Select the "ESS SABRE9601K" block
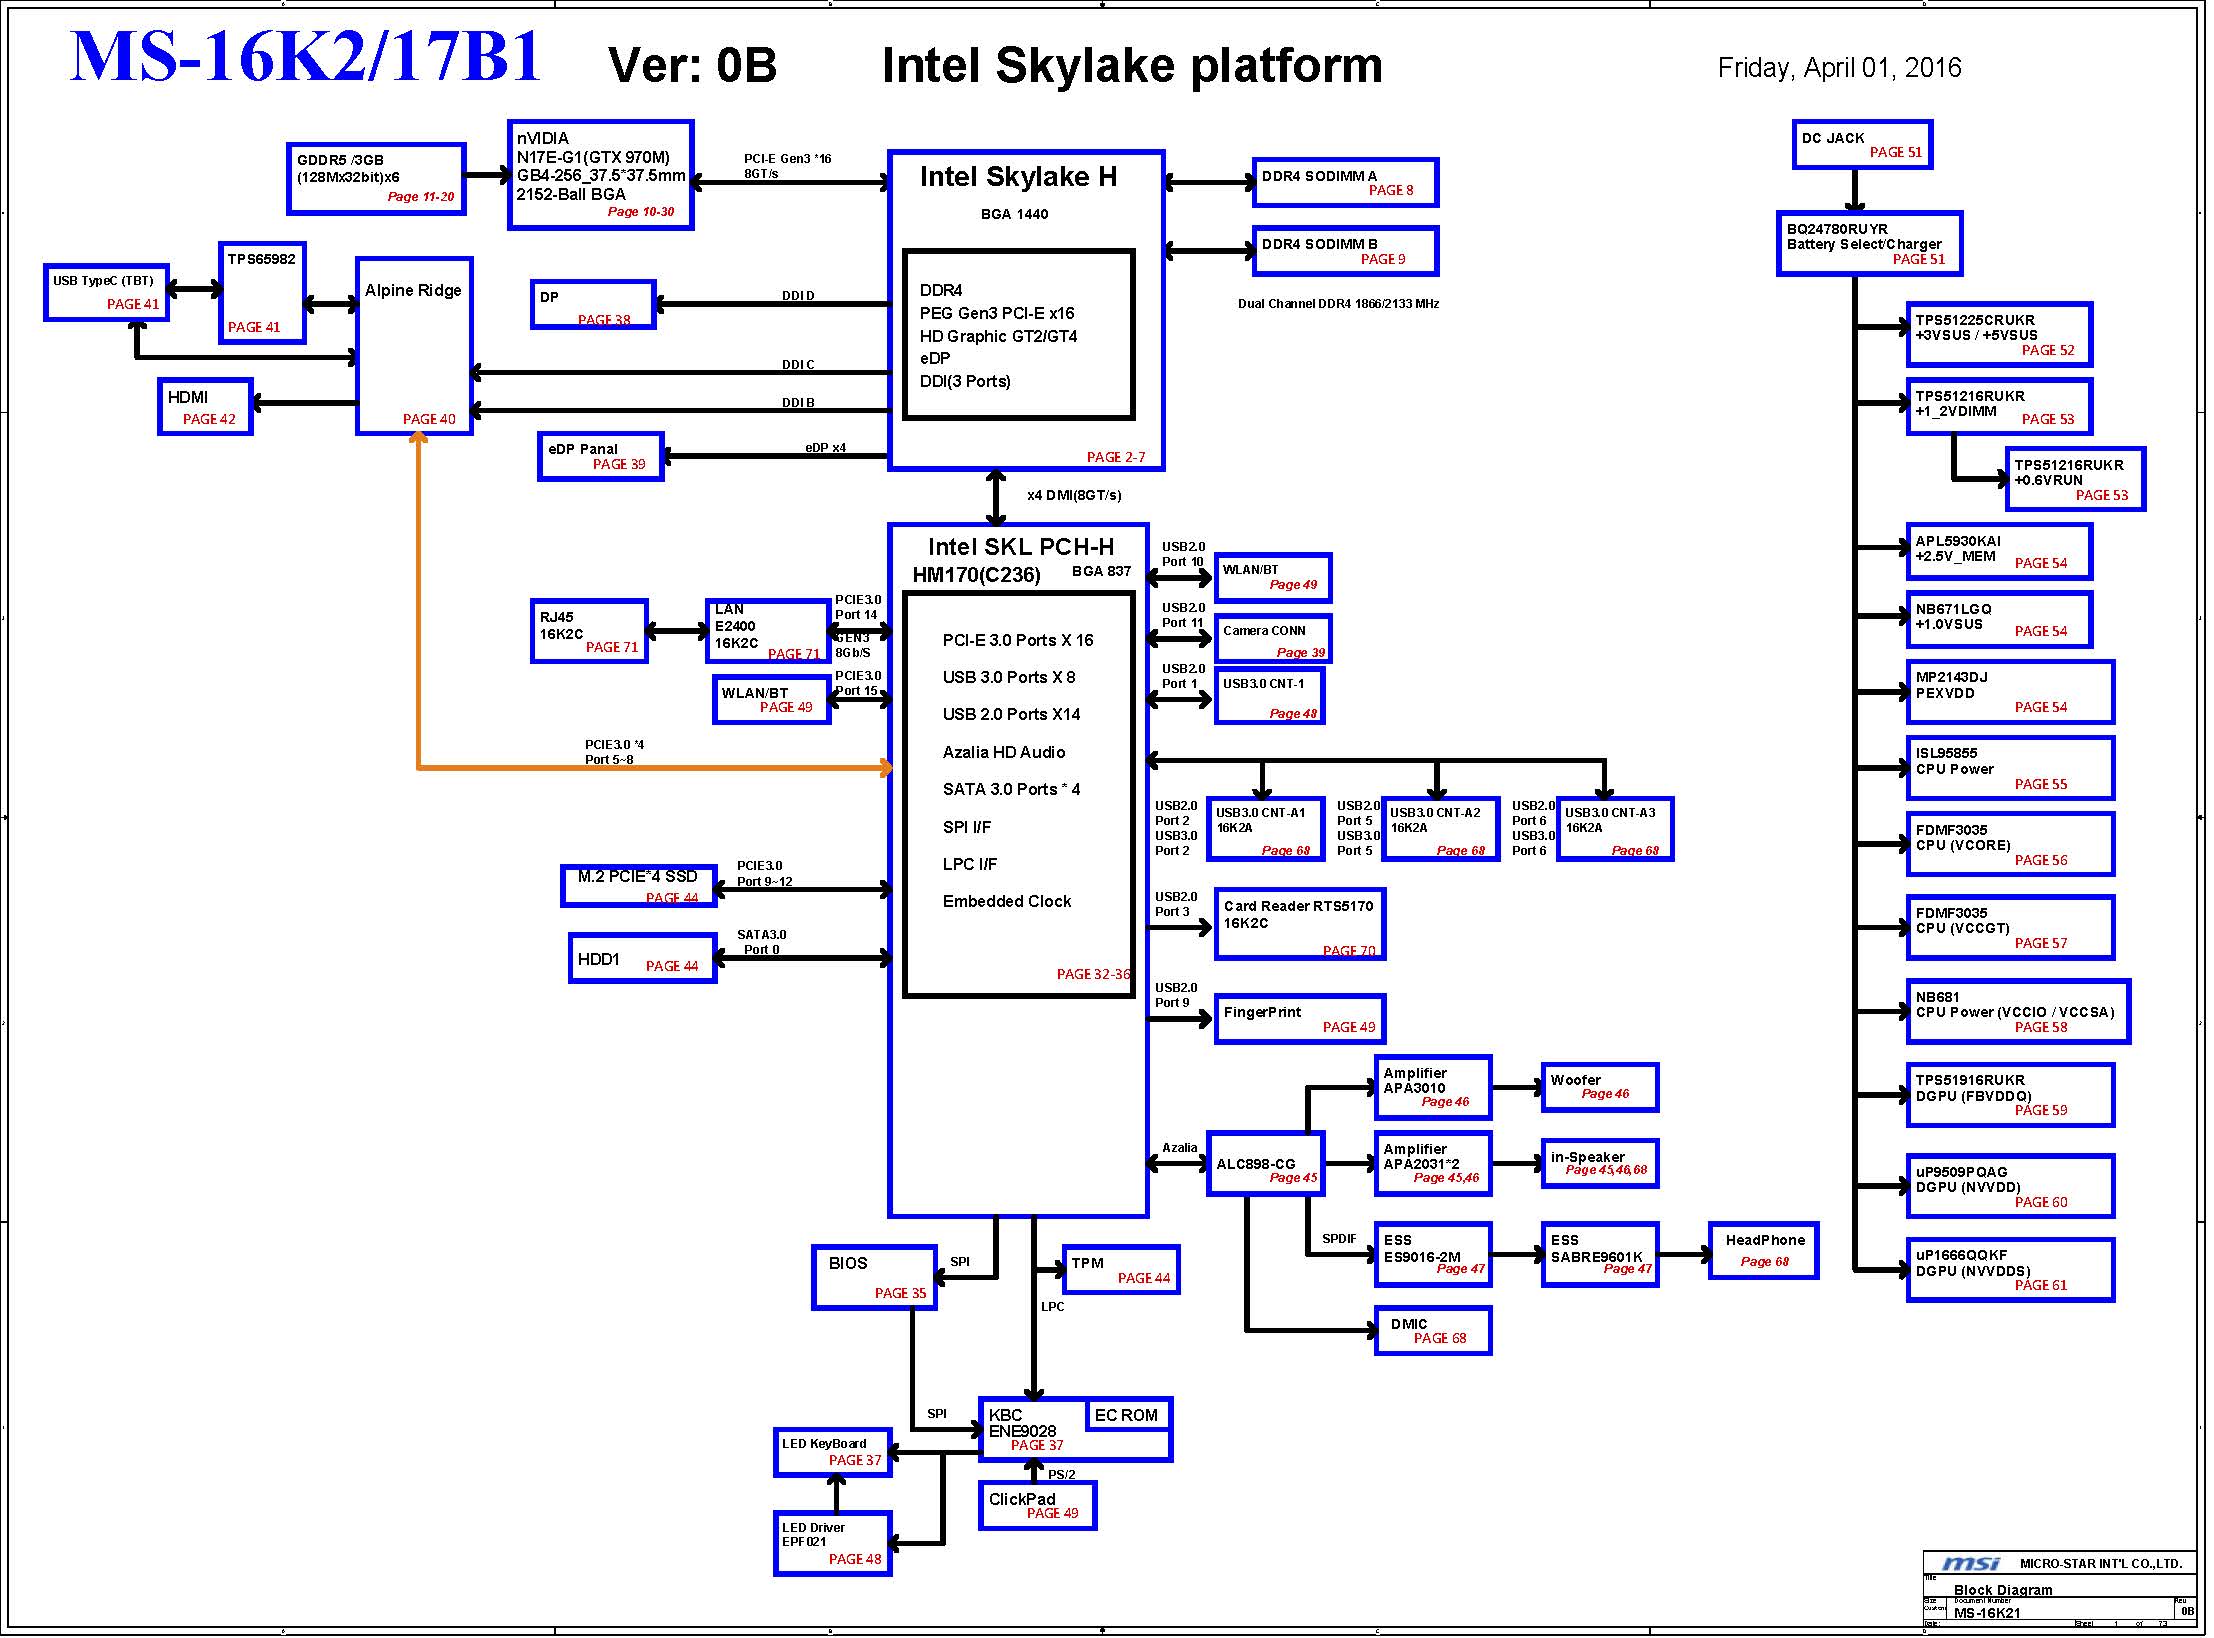Screen dimensions: 2214x1638 click(x=1600, y=1254)
